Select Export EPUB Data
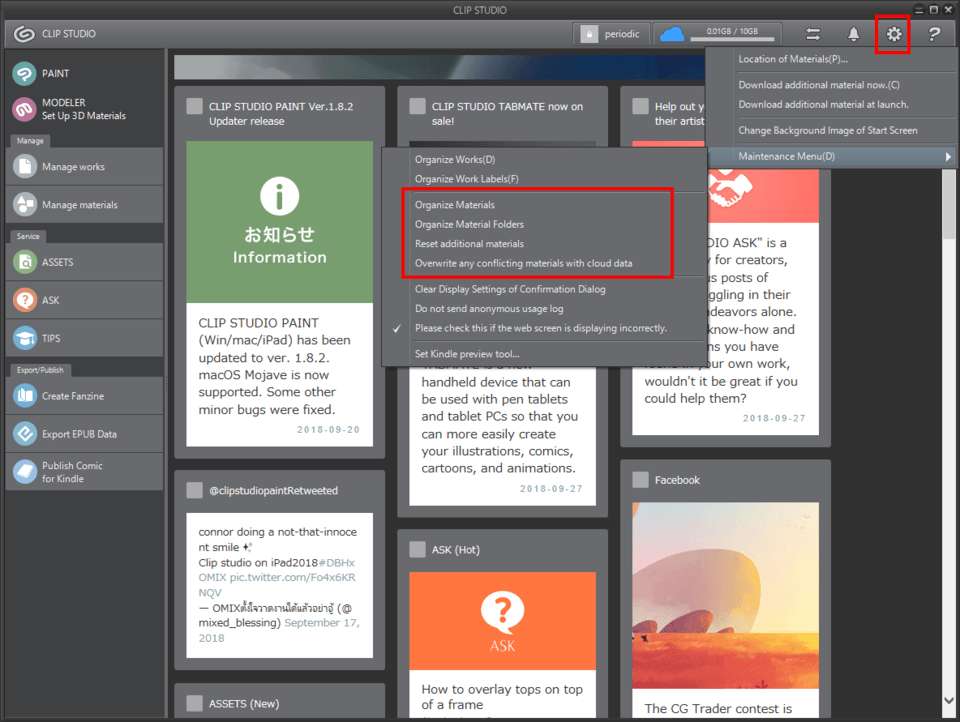This screenshot has width=960, height=722. click(x=84, y=434)
